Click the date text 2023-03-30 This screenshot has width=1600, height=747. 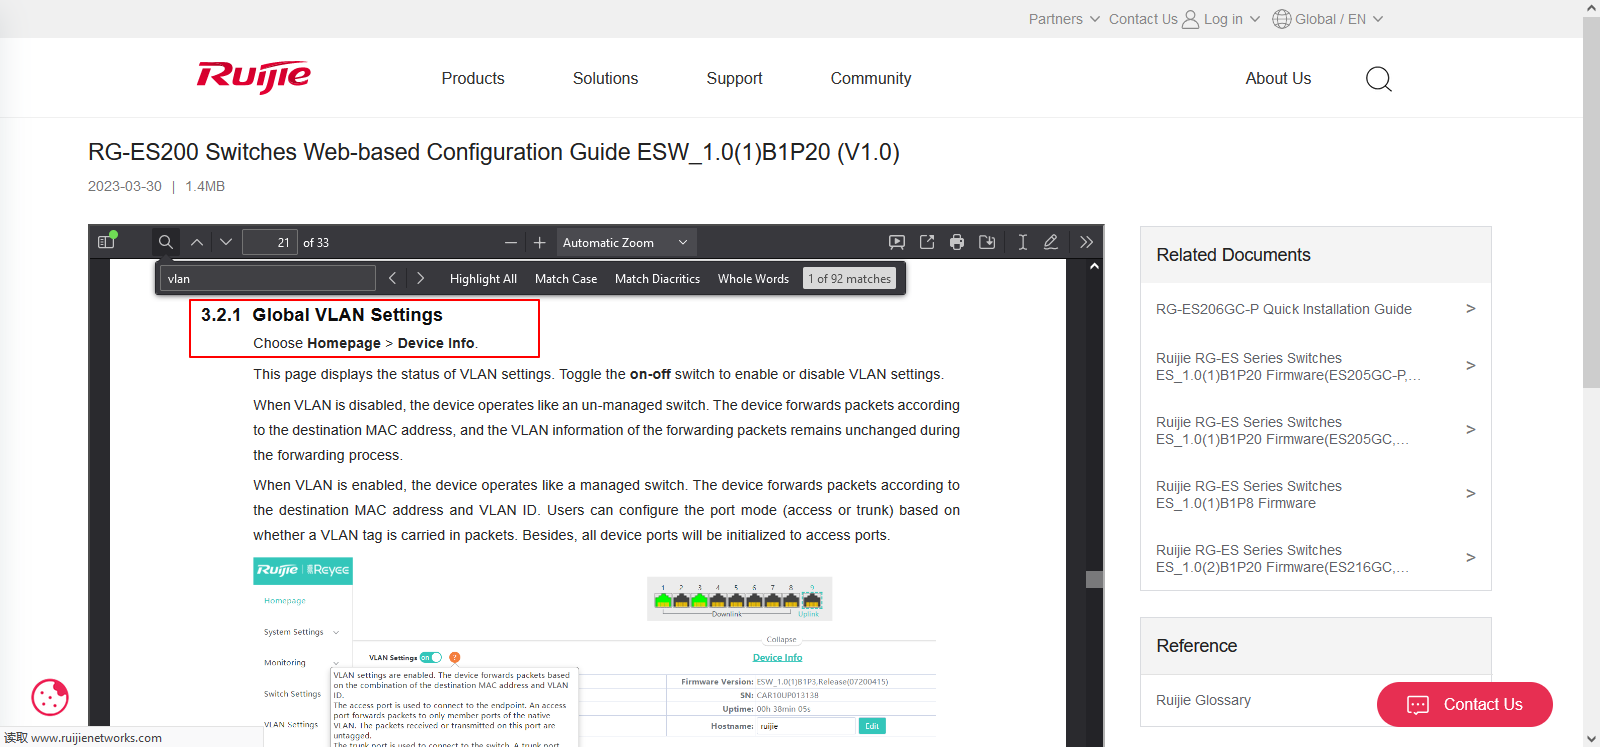pyautogui.click(x=124, y=186)
